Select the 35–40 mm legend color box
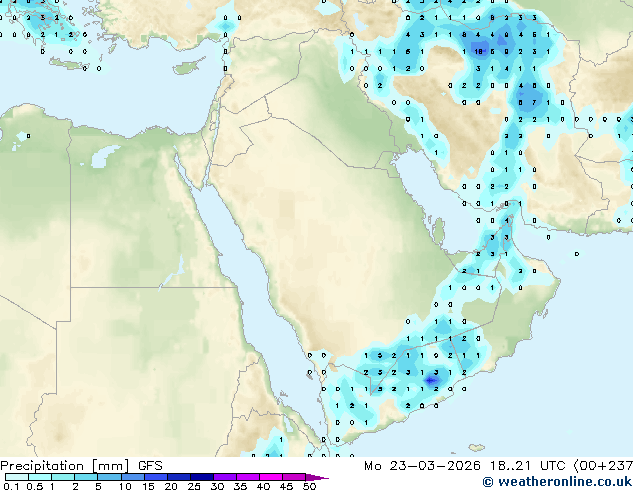This screenshot has width=634, height=490. point(247,477)
